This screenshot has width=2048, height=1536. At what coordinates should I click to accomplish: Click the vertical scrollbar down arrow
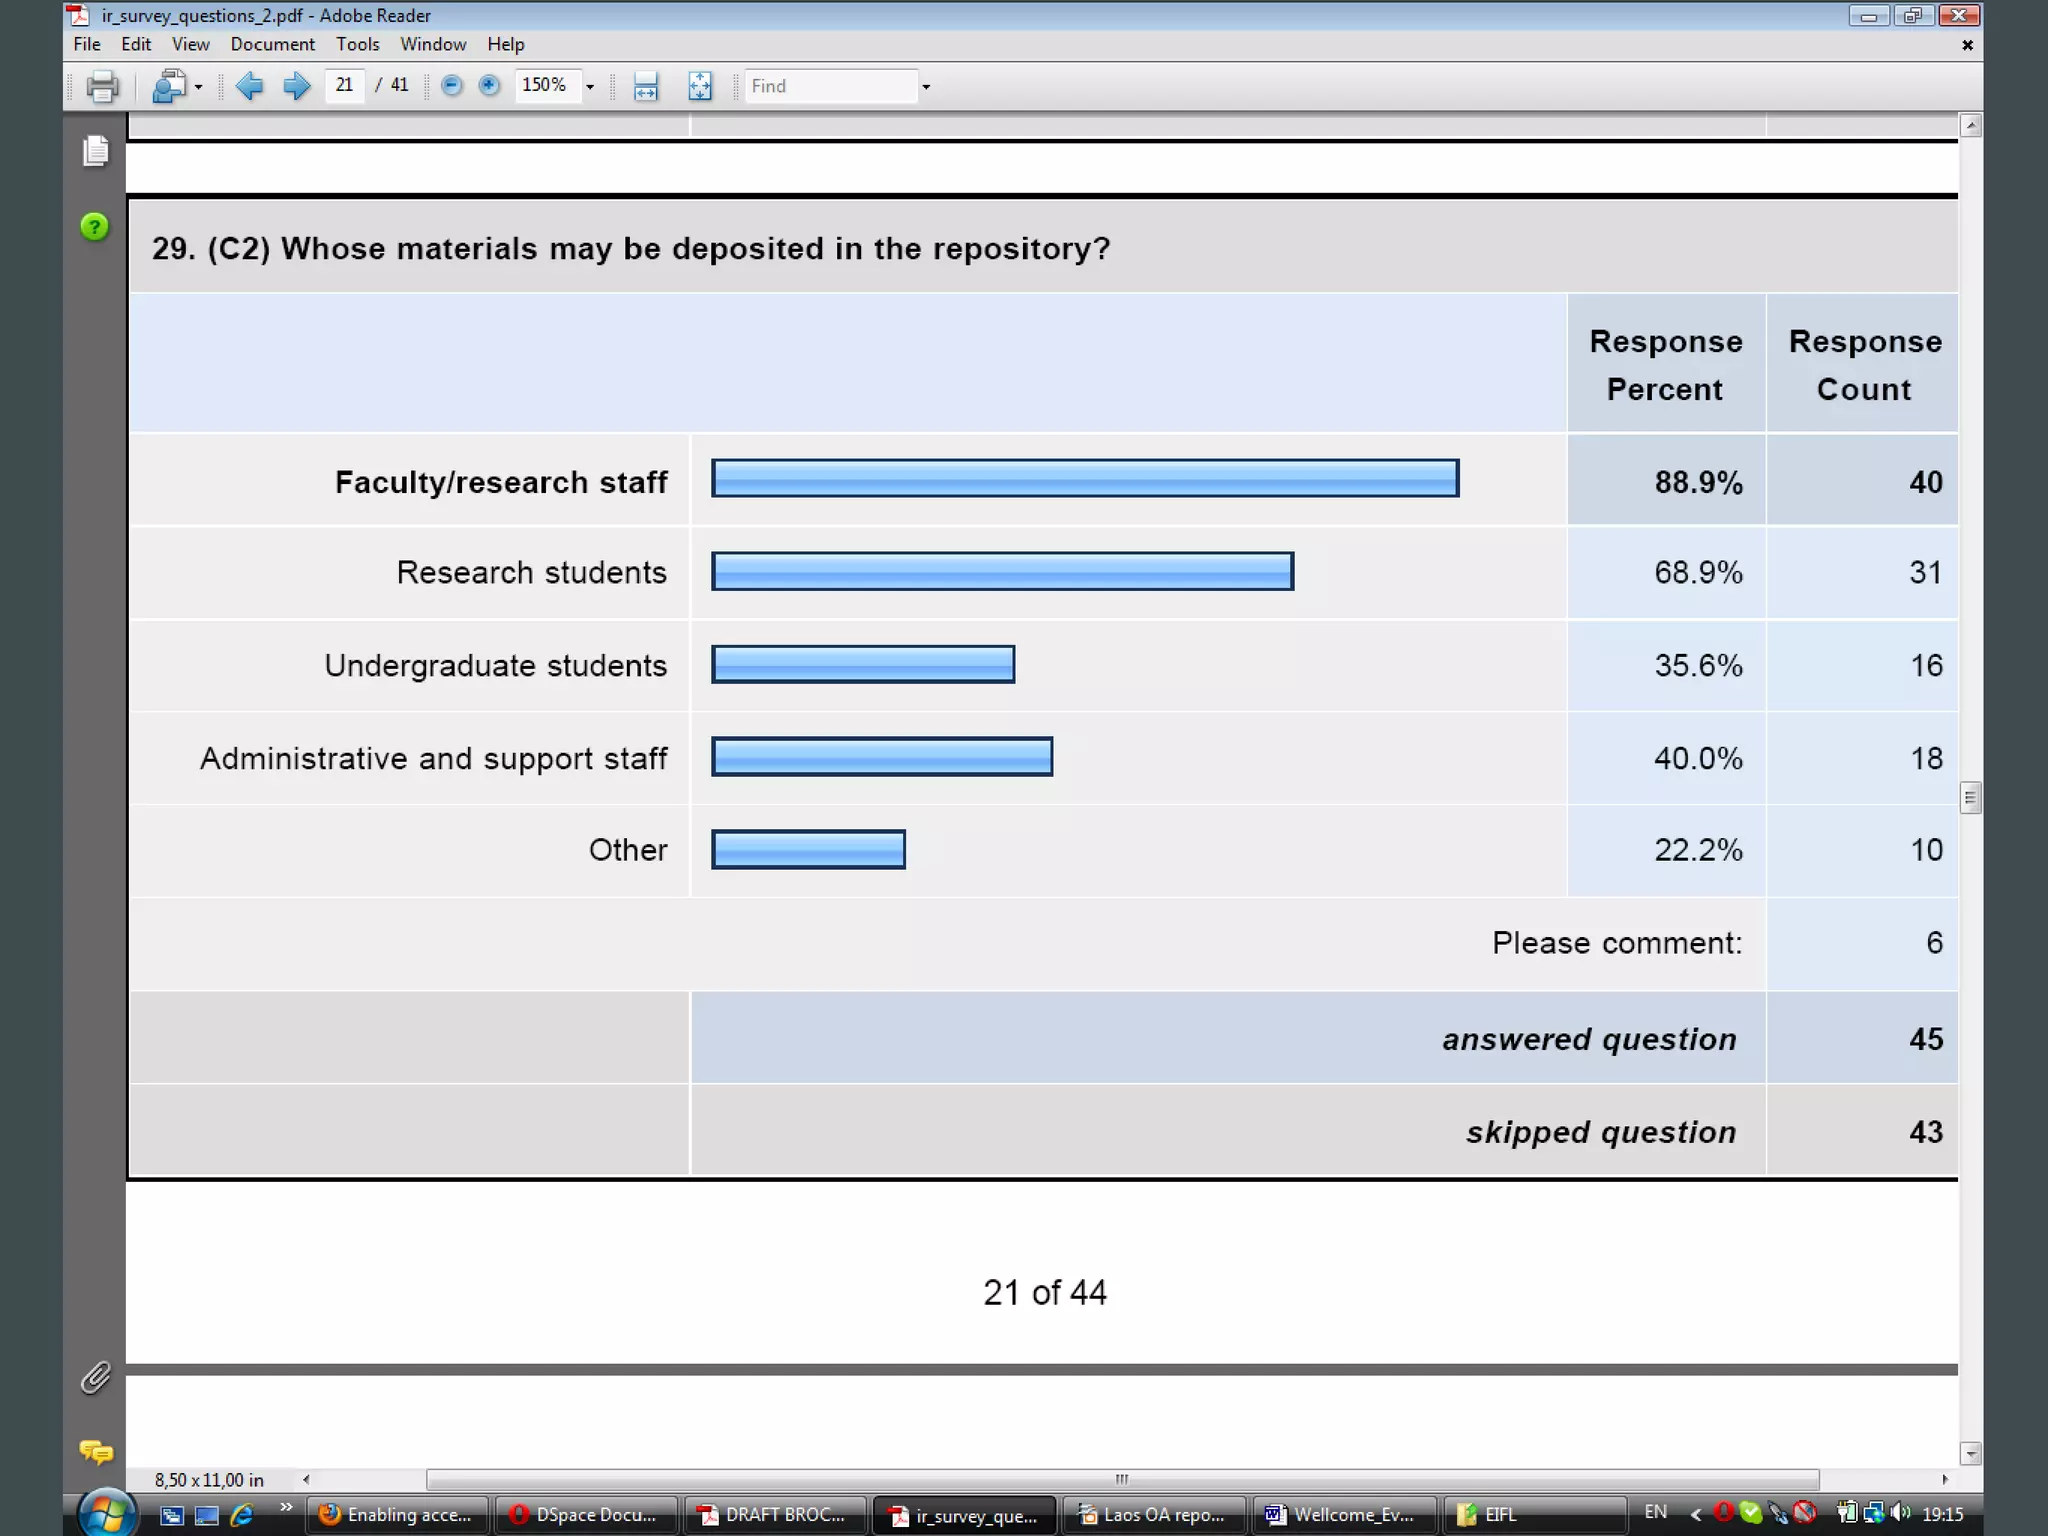point(1970,1453)
